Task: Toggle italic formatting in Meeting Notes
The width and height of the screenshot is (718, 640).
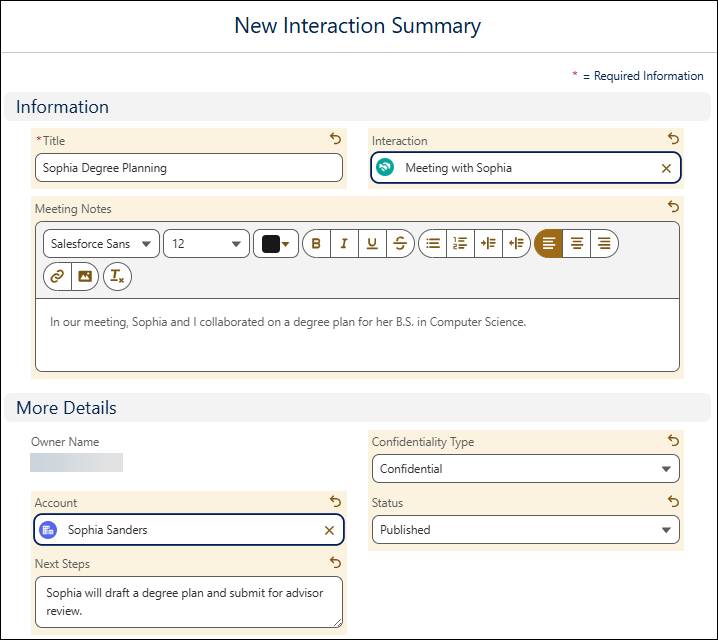Action: pyautogui.click(x=344, y=244)
